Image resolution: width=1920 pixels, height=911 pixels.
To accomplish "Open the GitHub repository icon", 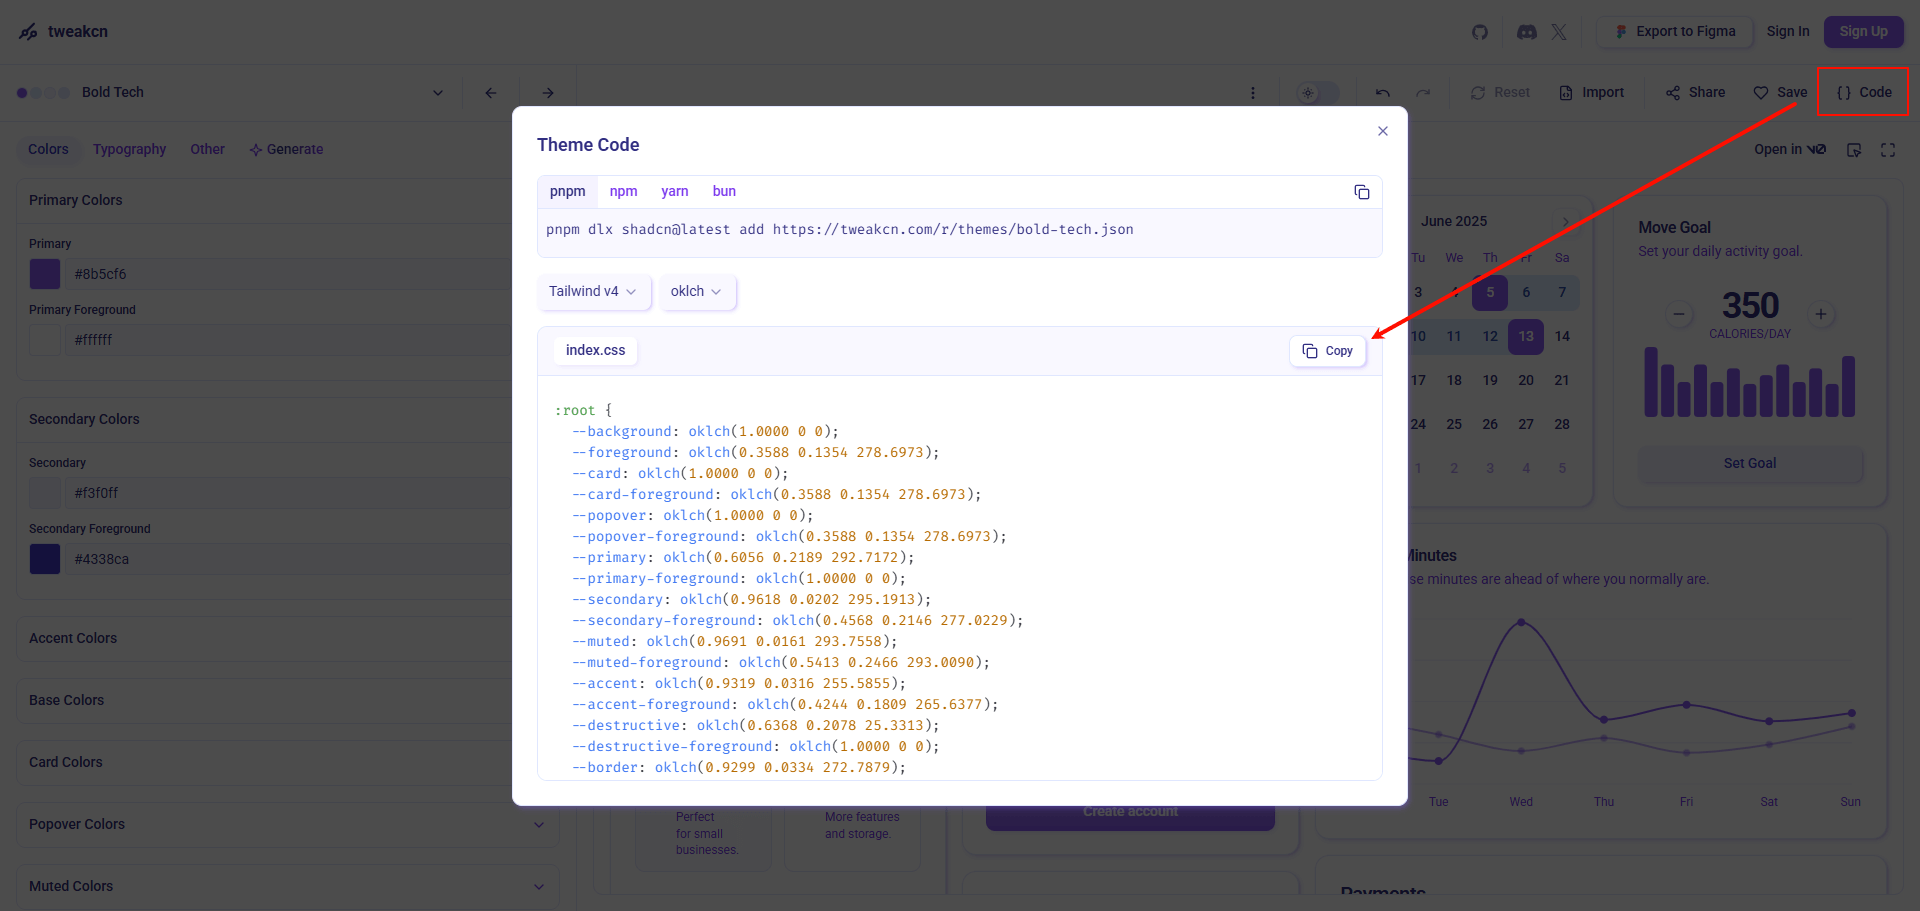I will tap(1480, 32).
